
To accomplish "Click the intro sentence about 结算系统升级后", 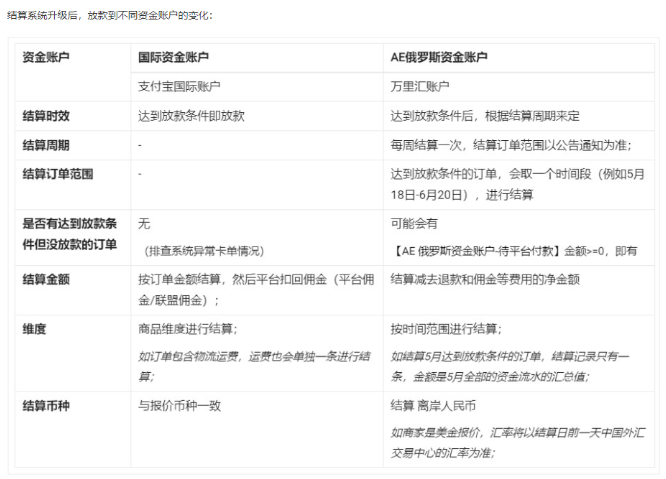I will (109, 16).
